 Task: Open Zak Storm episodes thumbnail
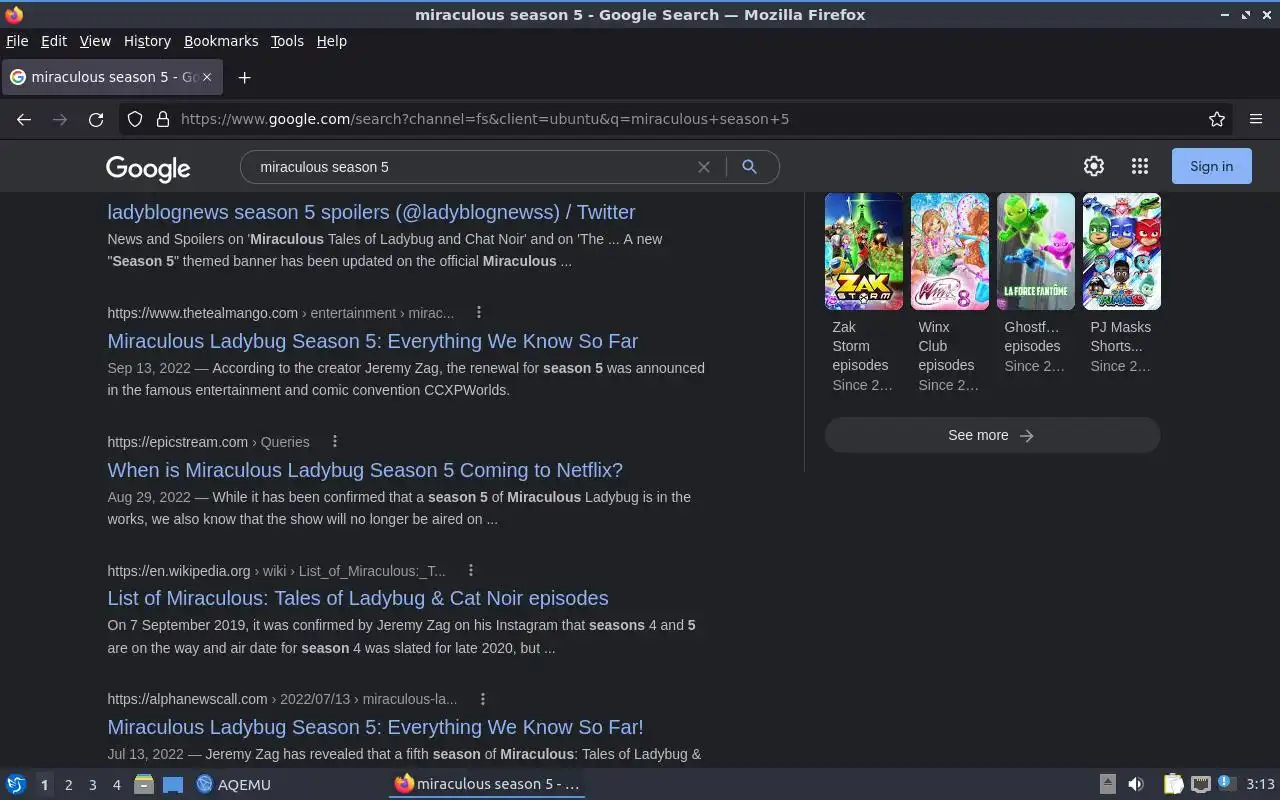pos(864,251)
